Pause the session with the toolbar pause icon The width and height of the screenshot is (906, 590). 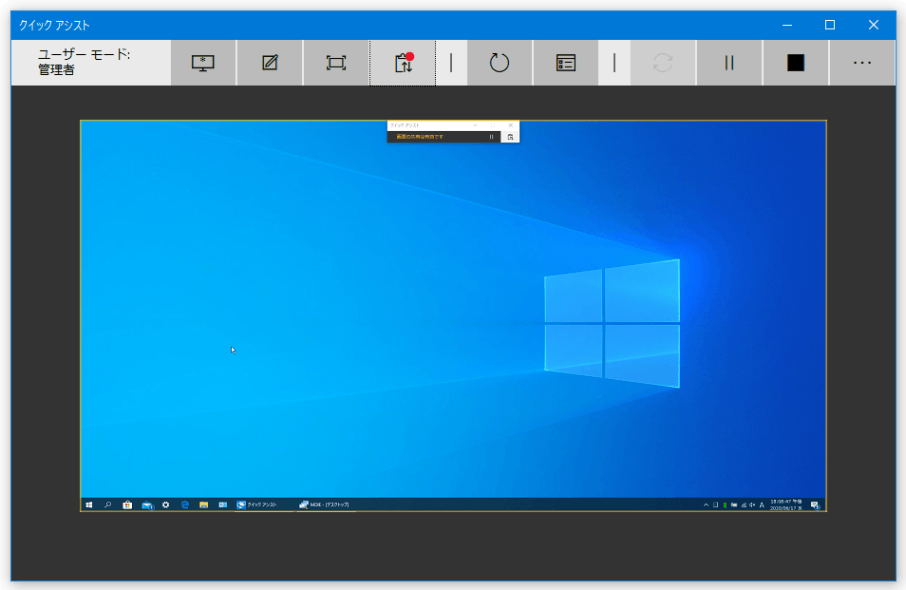coord(729,63)
